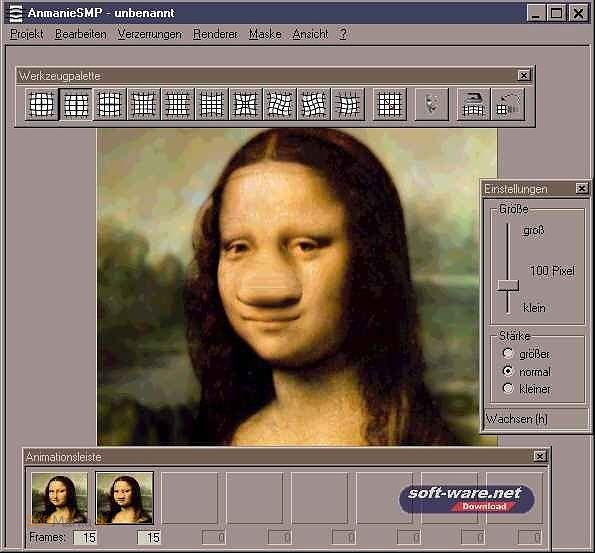Open the Bearbeiten menu

click(80, 34)
